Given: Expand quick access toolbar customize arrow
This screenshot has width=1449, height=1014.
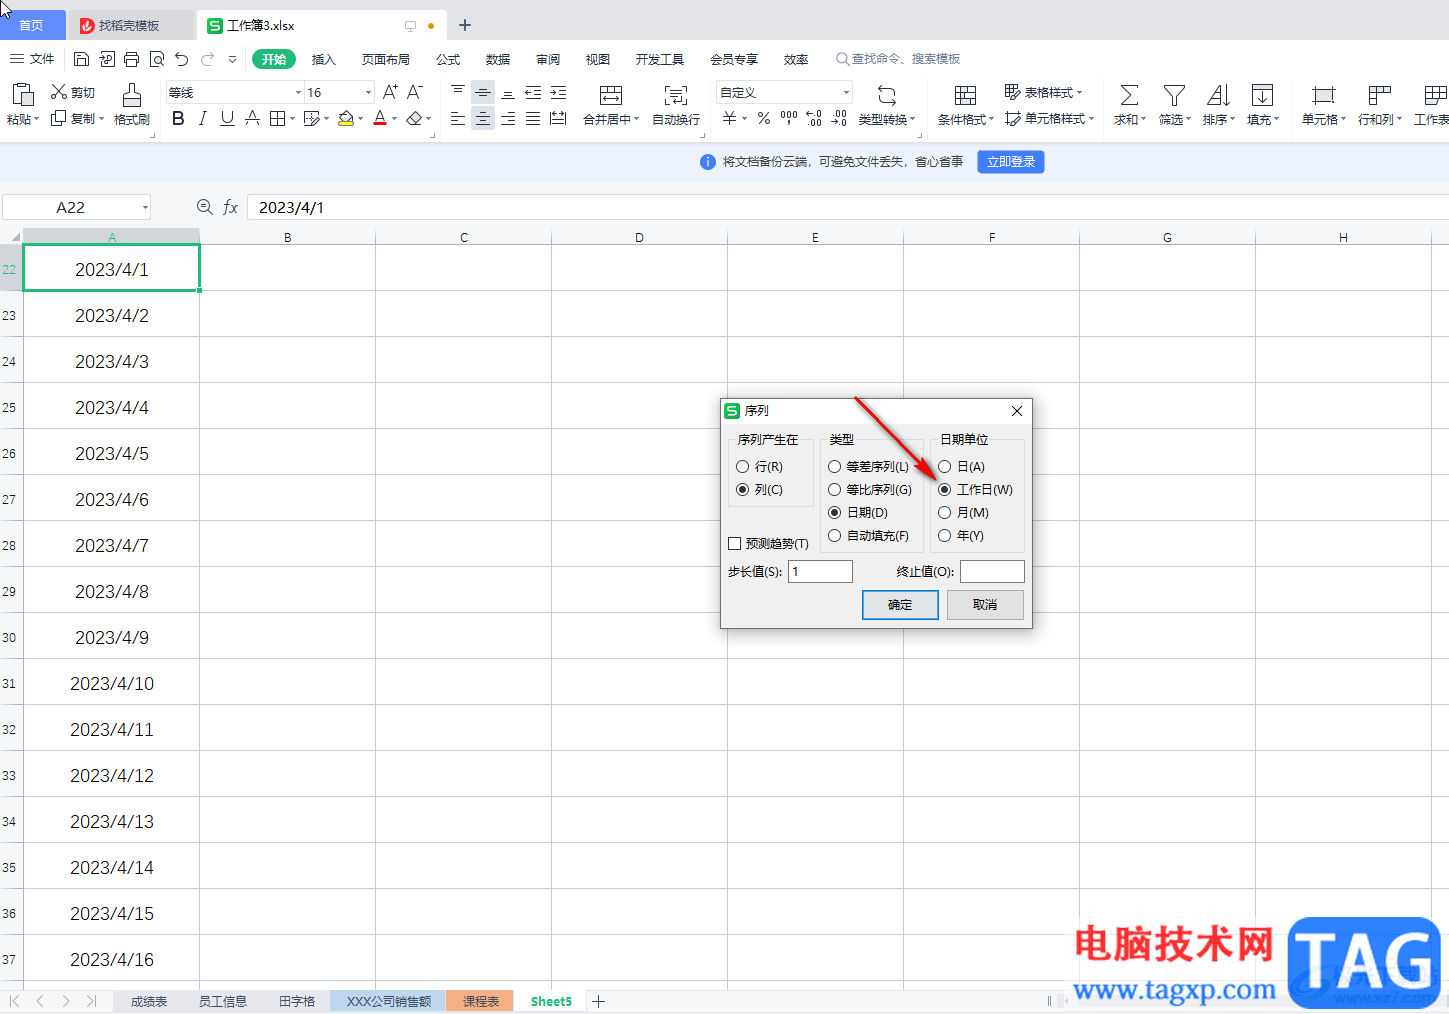Looking at the screenshot, I should coord(232,59).
